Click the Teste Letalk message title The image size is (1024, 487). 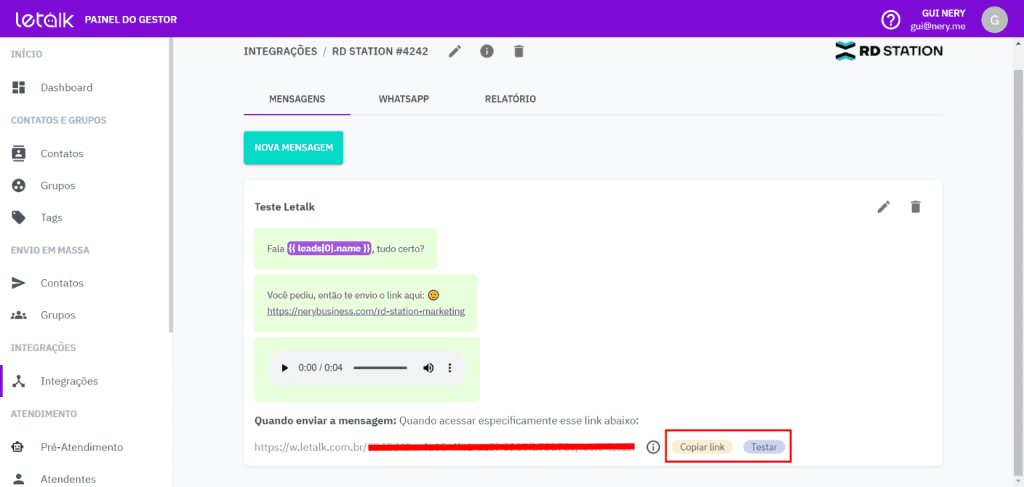coord(285,207)
